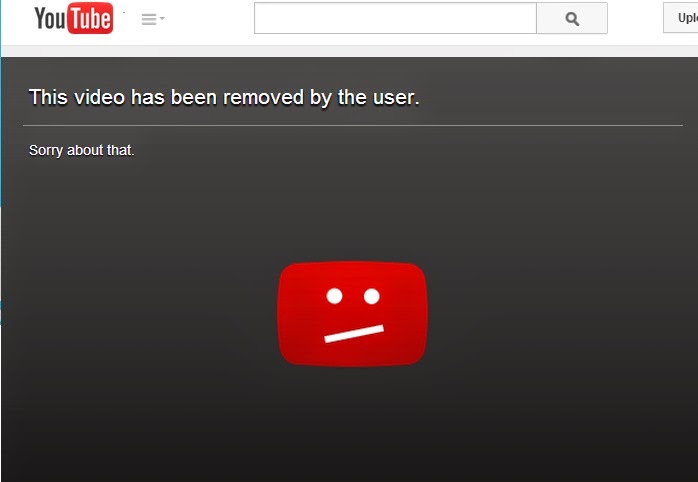Click the left eye of the sad face

(x=334, y=296)
